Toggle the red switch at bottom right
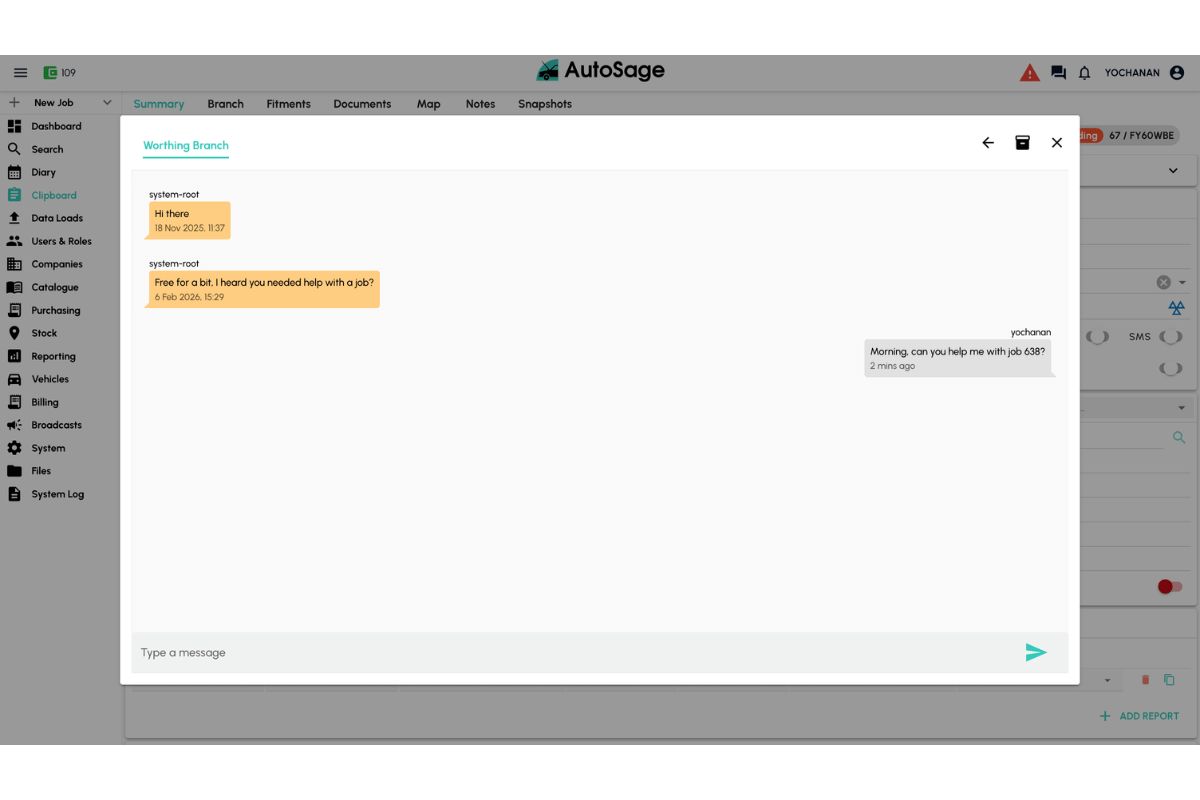This screenshot has height=800, width=1200. pos(1169,587)
